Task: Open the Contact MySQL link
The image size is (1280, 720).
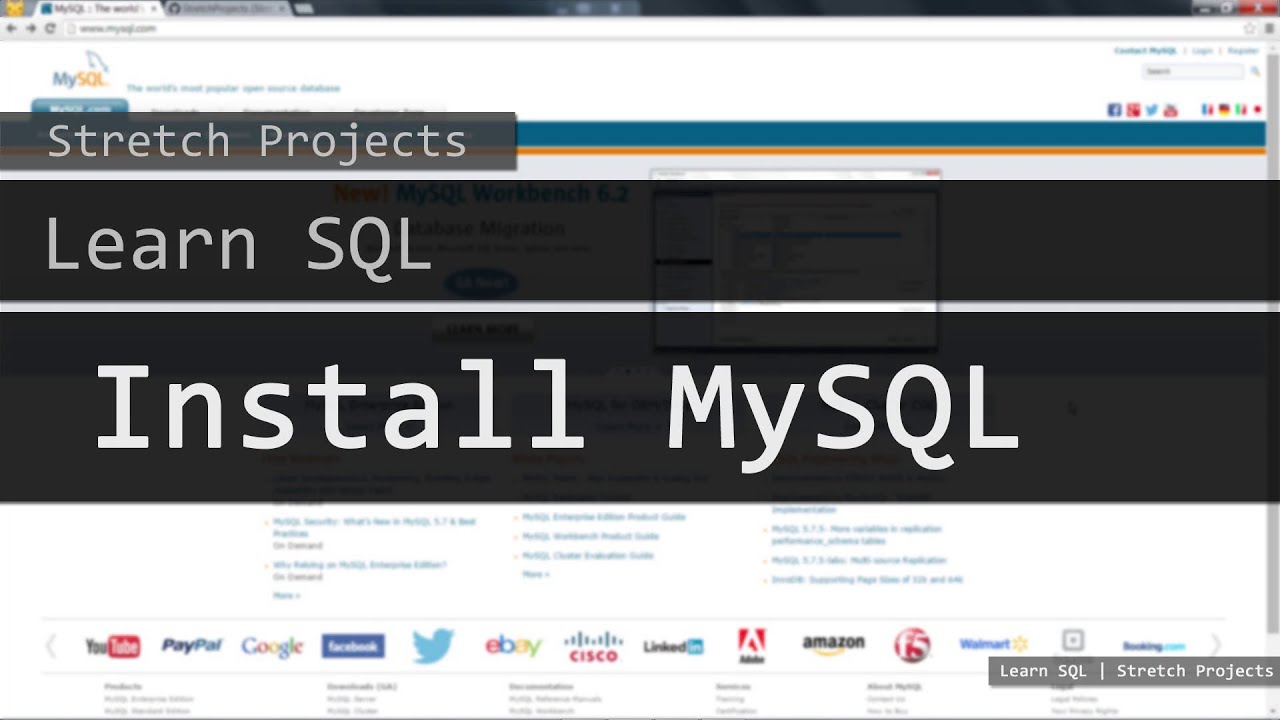Action: (1146, 50)
